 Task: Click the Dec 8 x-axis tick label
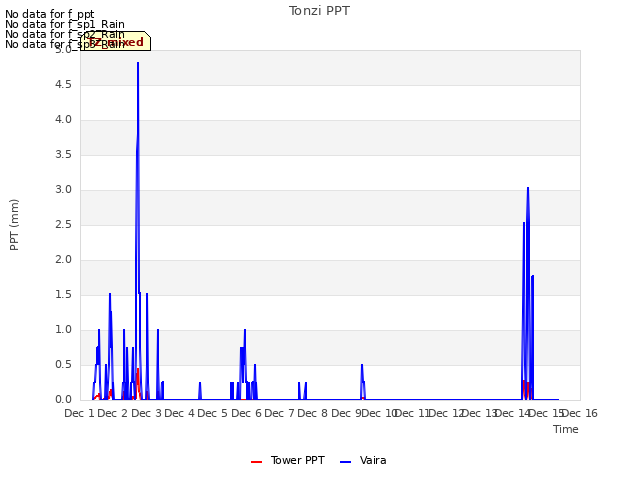[313, 413]
